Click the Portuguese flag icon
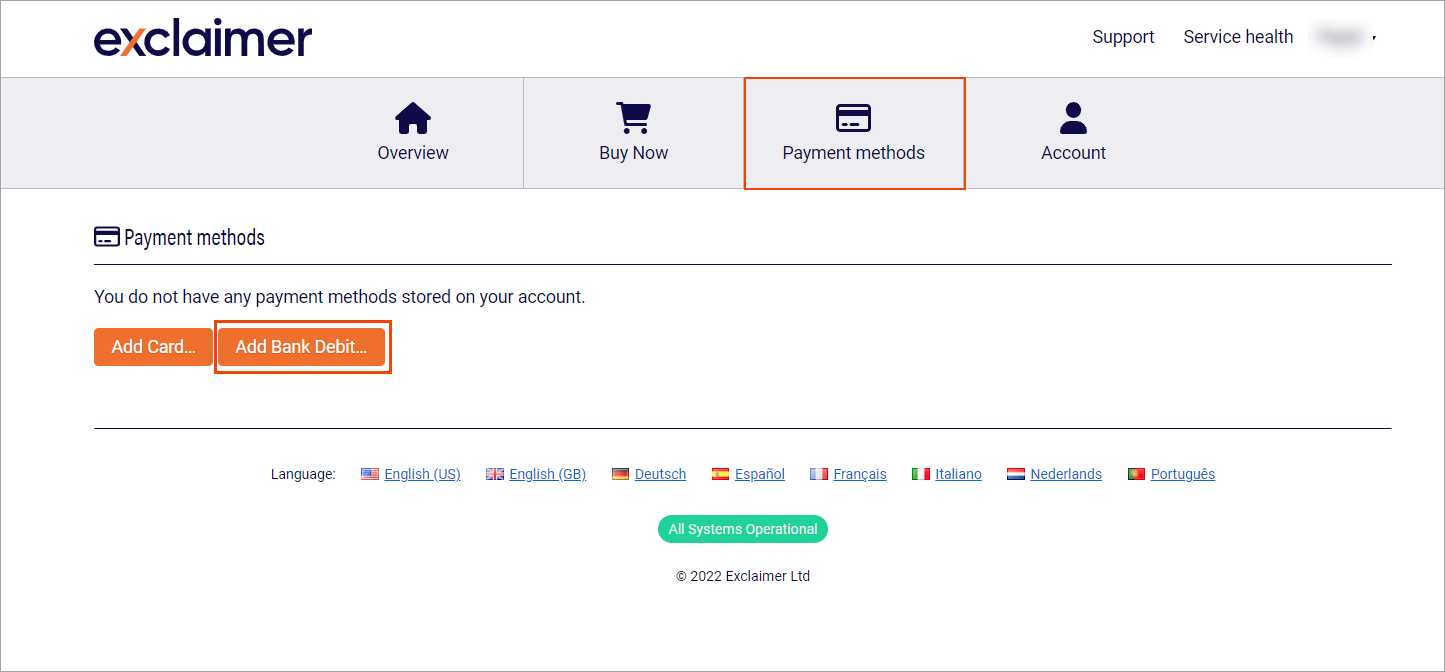This screenshot has width=1445, height=672. 1136,474
